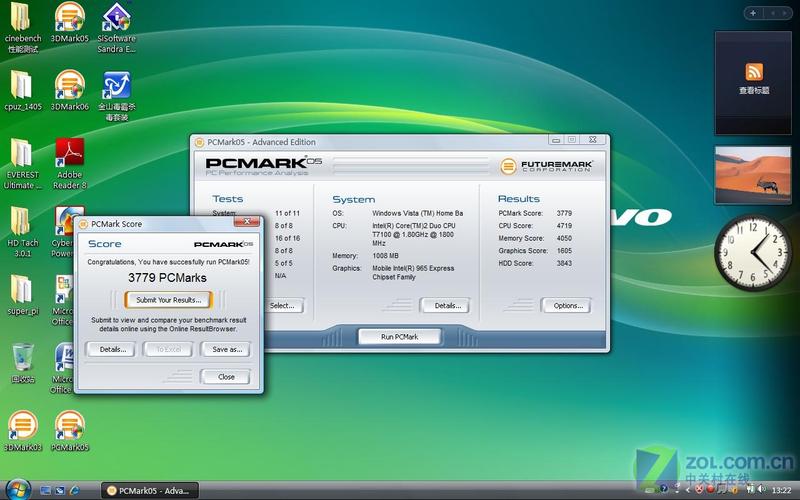
Task: Open the HD Tach 3.0.1 folder
Action: click(22, 232)
